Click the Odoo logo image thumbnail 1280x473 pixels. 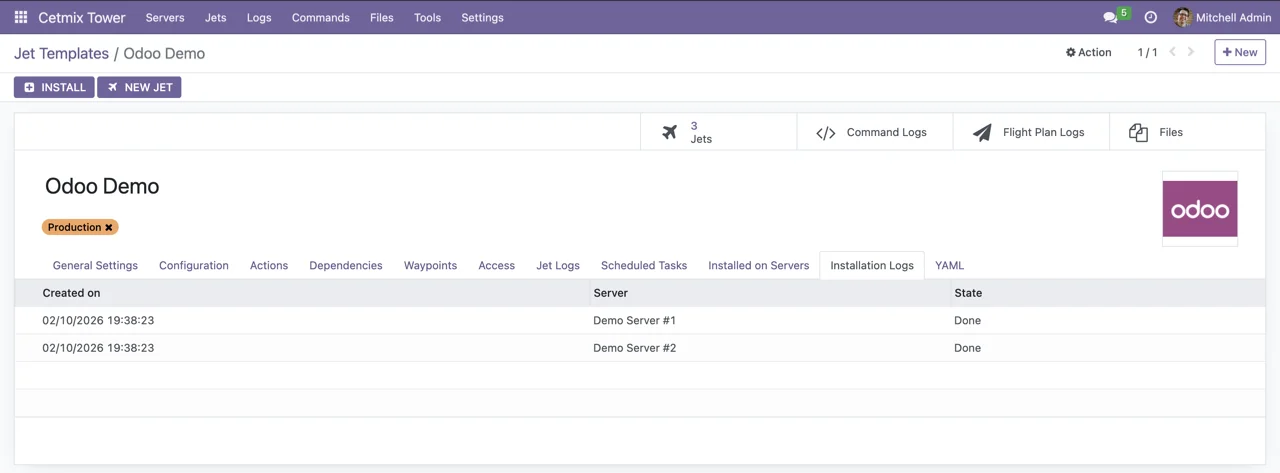(x=1199, y=209)
